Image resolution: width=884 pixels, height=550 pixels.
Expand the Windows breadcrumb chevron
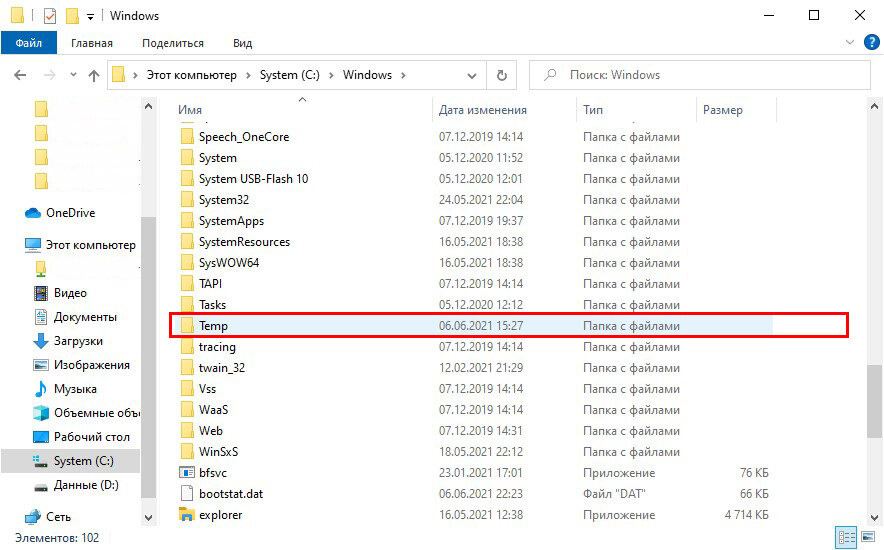pos(403,75)
